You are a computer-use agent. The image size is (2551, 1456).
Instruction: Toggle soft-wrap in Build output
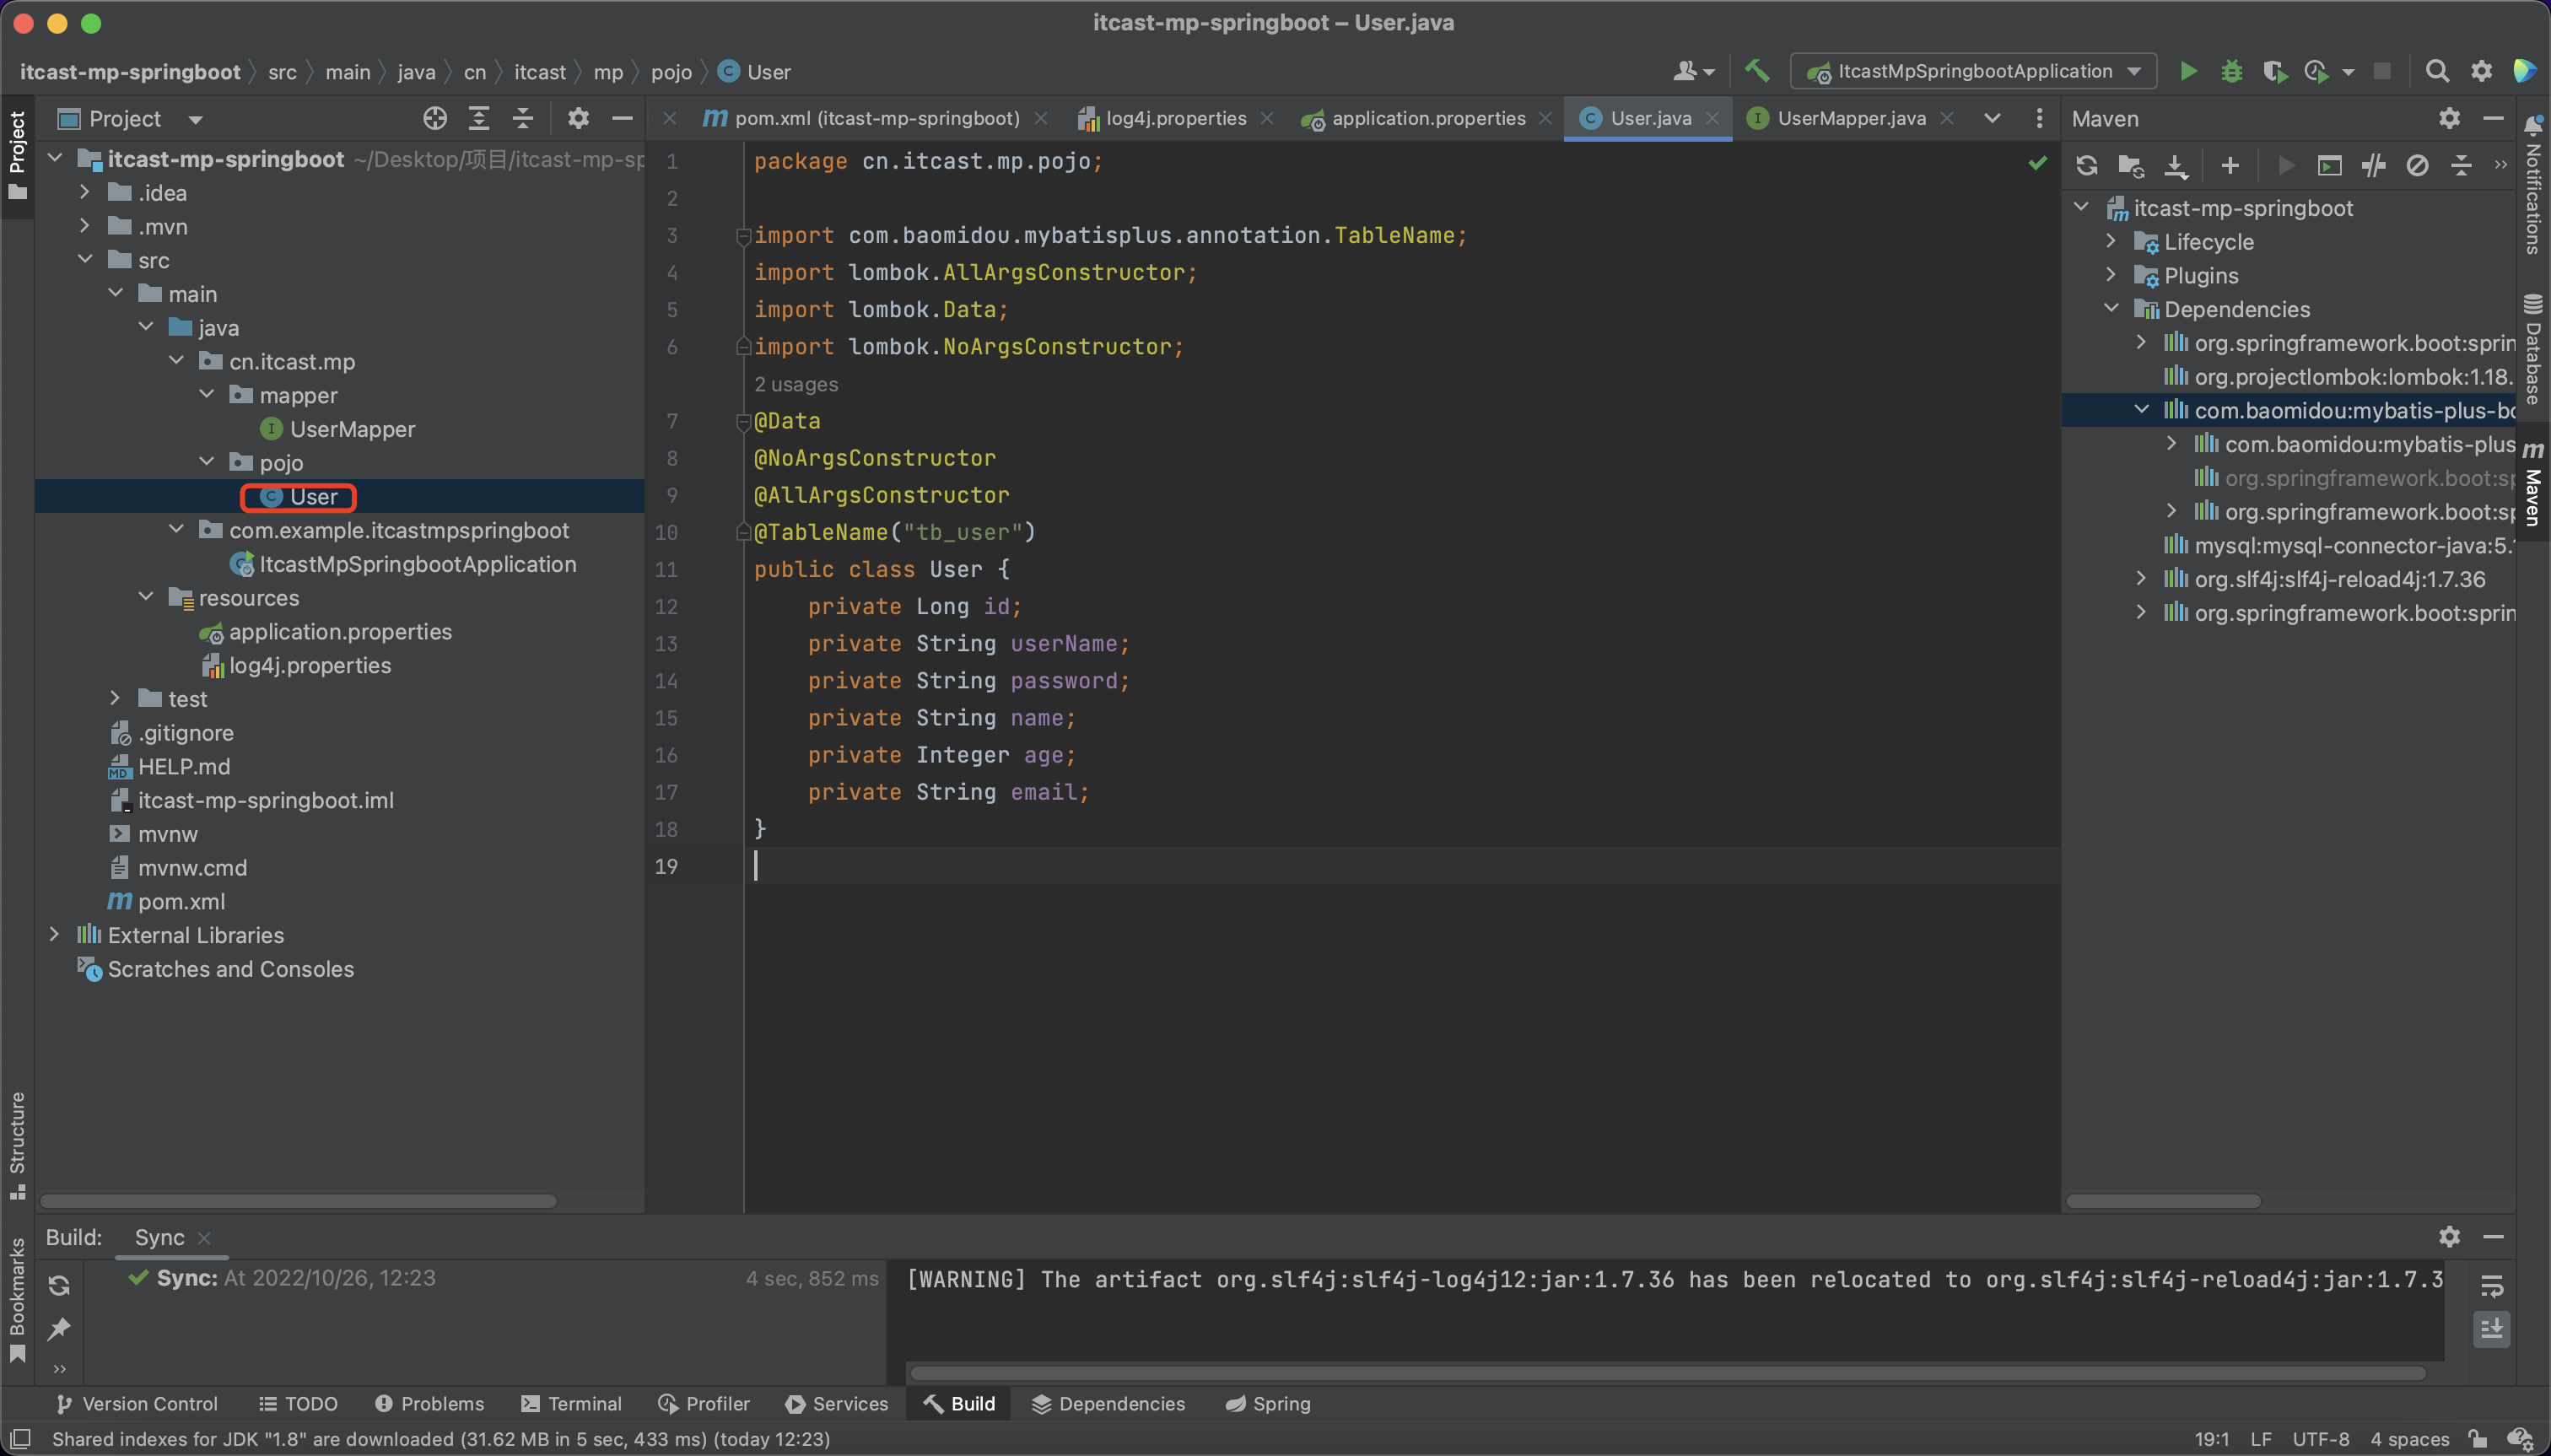(x=2492, y=1285)
